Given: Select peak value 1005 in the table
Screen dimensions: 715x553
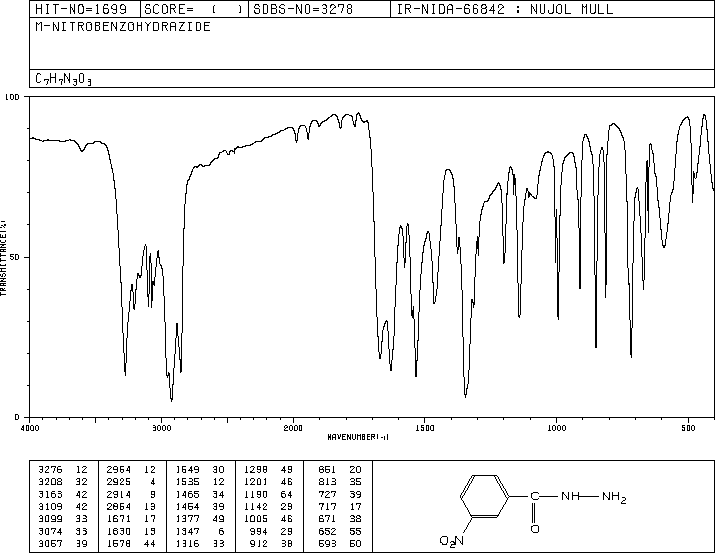Looking at the screenshot, I should (256, 519).
